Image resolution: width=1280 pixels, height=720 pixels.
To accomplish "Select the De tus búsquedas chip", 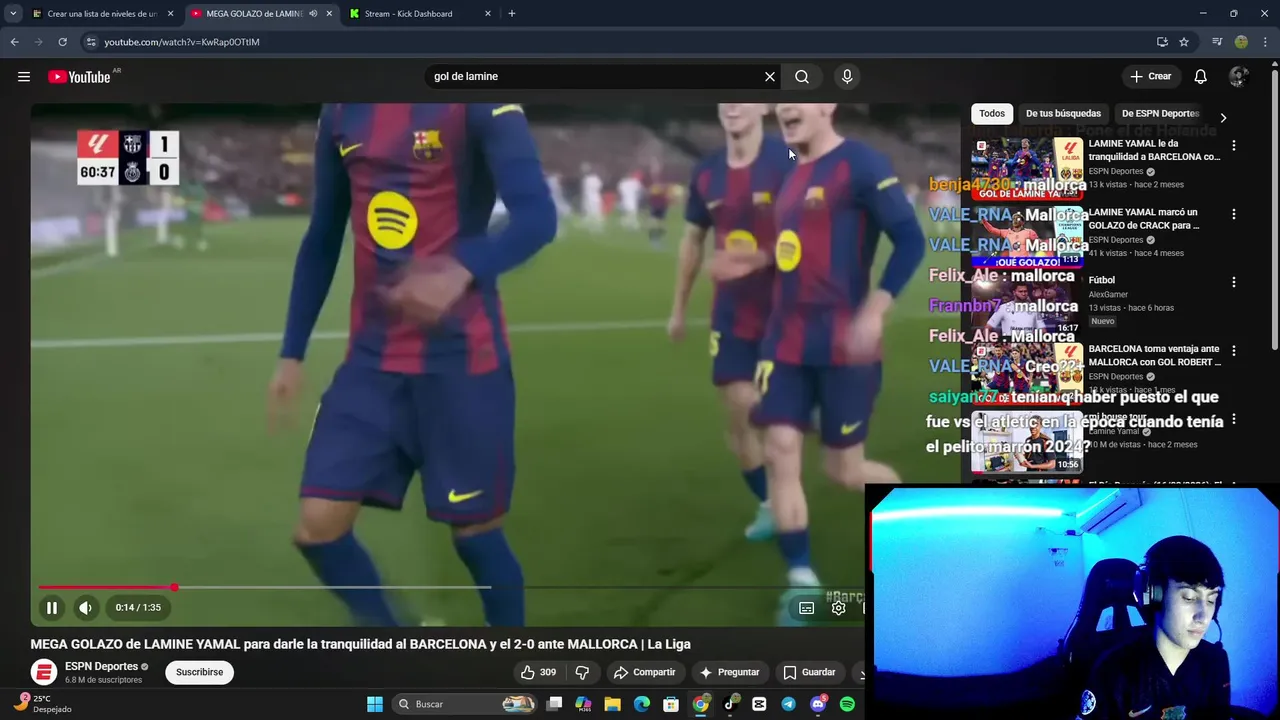I will pos(1063,114).
